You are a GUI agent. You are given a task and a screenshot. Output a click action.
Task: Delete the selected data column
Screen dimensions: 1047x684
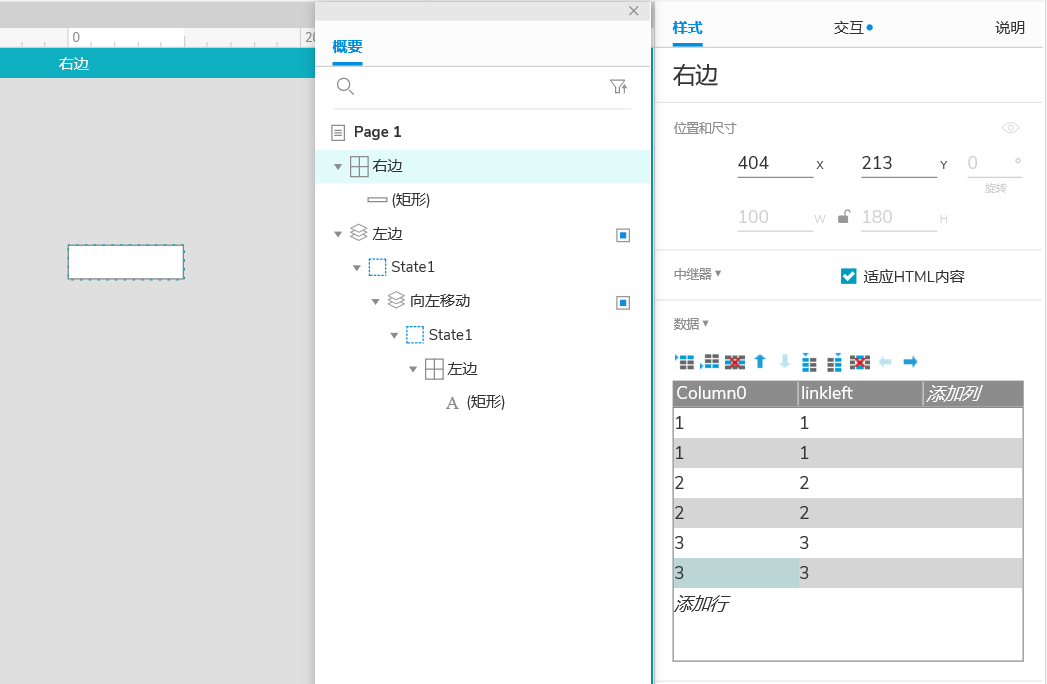[x=859, y=362]
